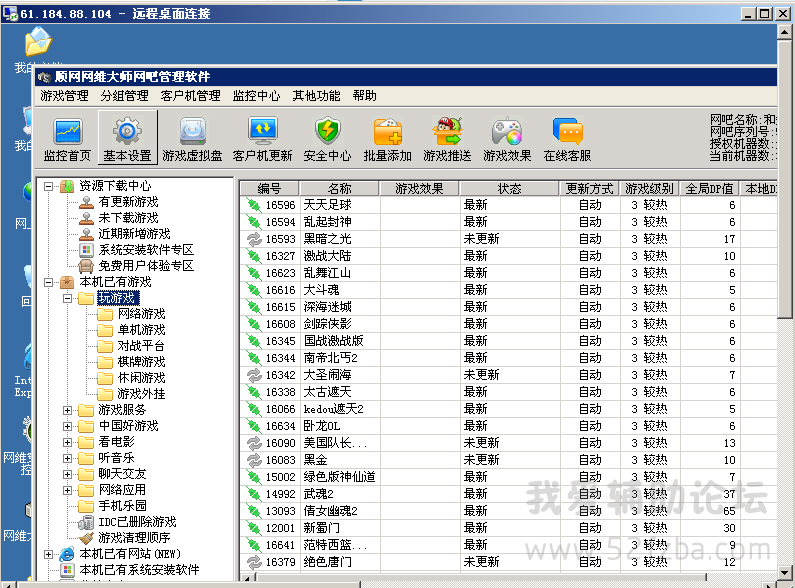Sort by the 更新方式 column header

(x=590, y=189)
